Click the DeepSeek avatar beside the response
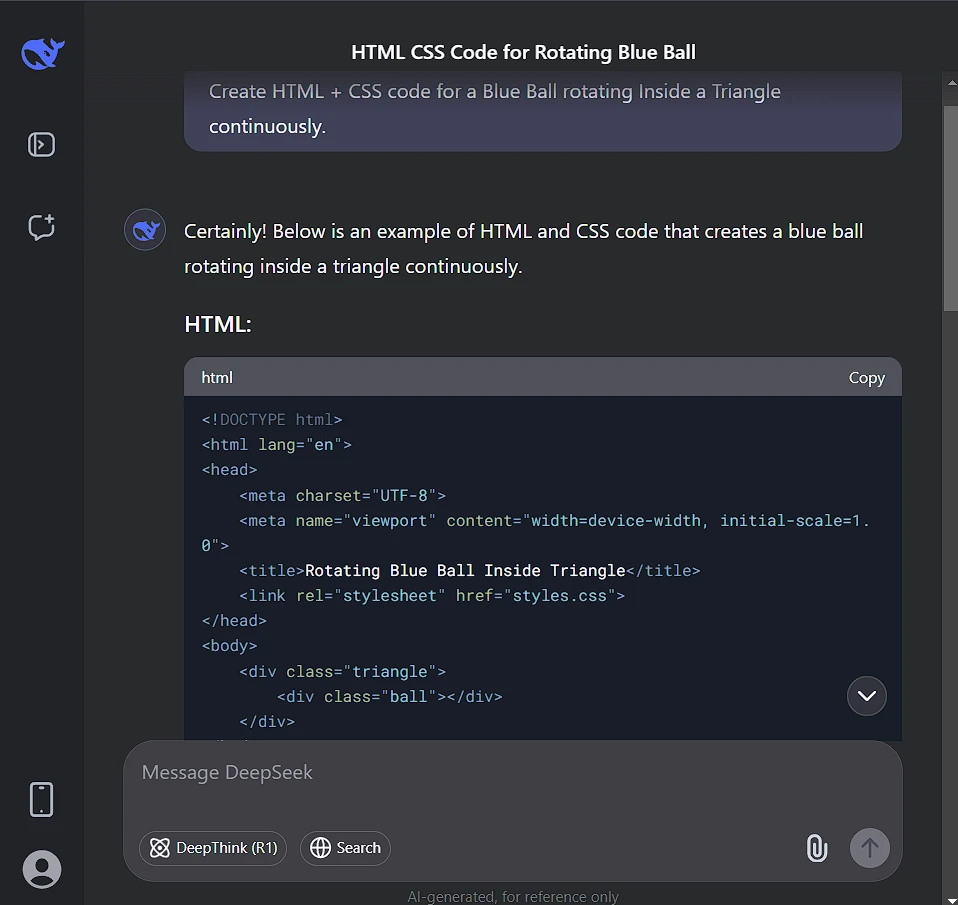 [145, 230]
